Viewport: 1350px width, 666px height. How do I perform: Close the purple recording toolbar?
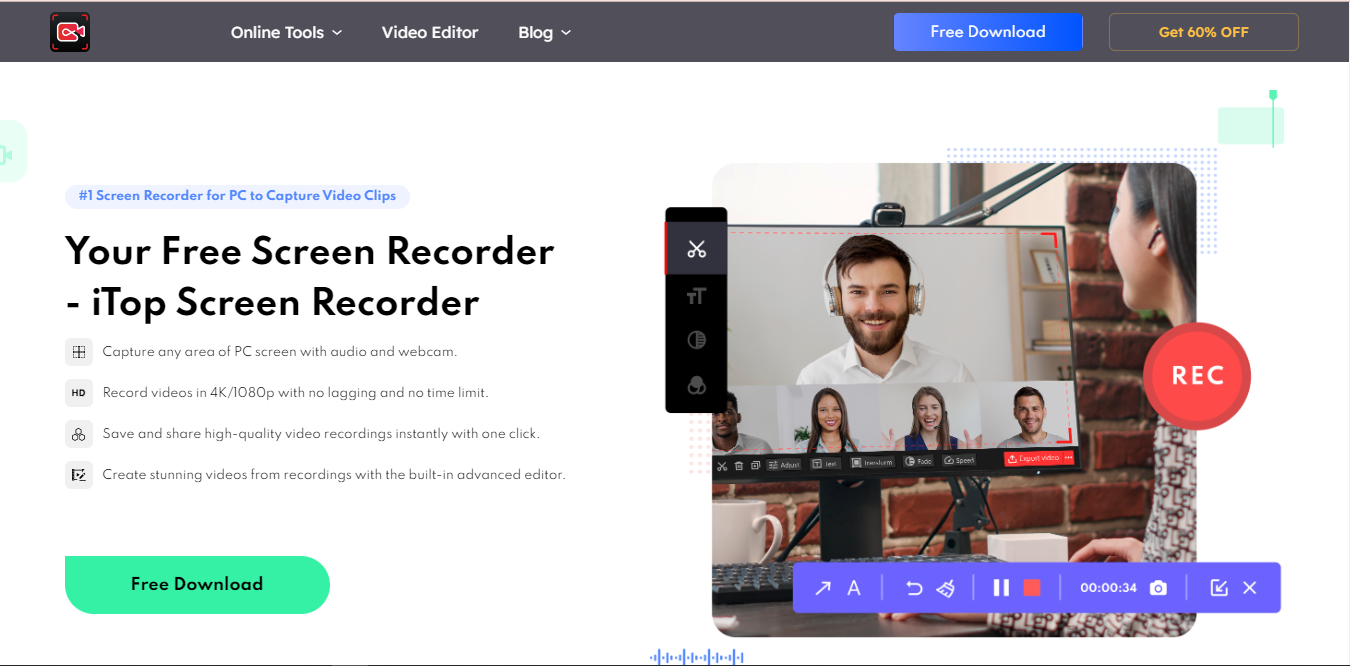tap(1250, 588)
